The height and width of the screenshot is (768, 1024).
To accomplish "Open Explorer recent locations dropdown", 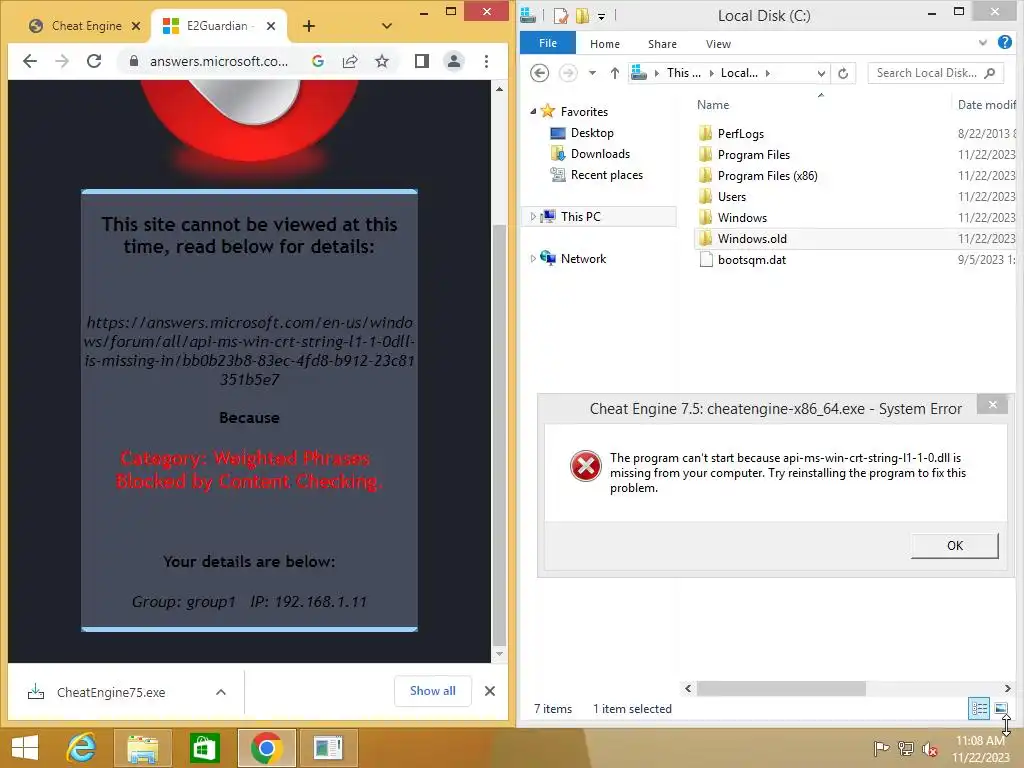I will pos(592,72).
